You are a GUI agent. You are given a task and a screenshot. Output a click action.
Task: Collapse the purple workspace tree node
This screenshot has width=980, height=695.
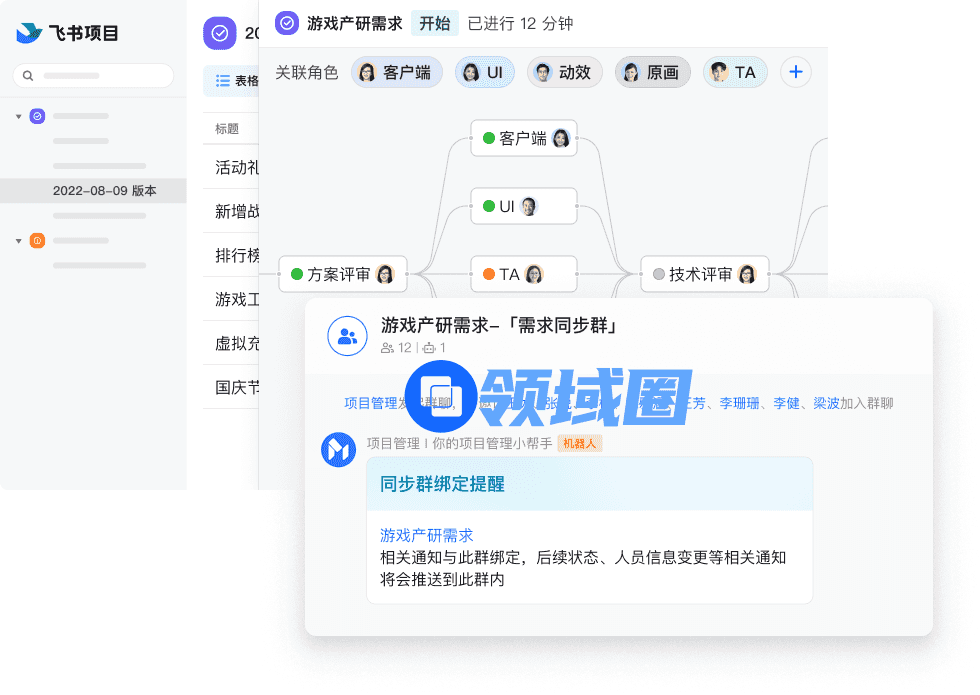click(x=18, y=116)
